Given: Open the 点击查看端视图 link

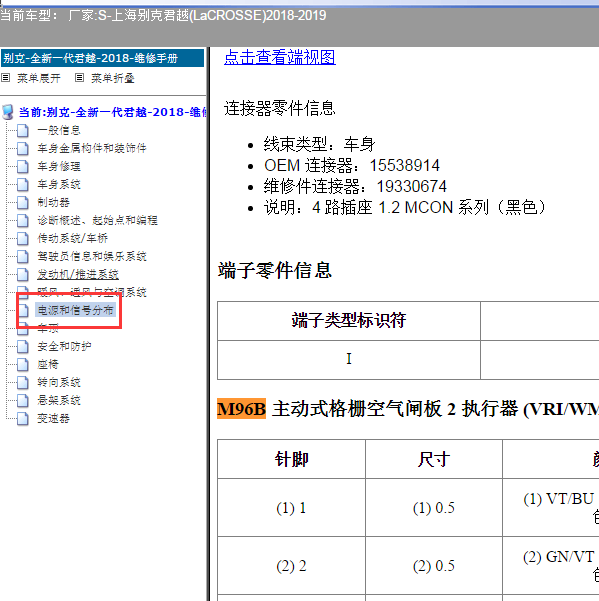Looking at the screenshot, I should 280,57.
